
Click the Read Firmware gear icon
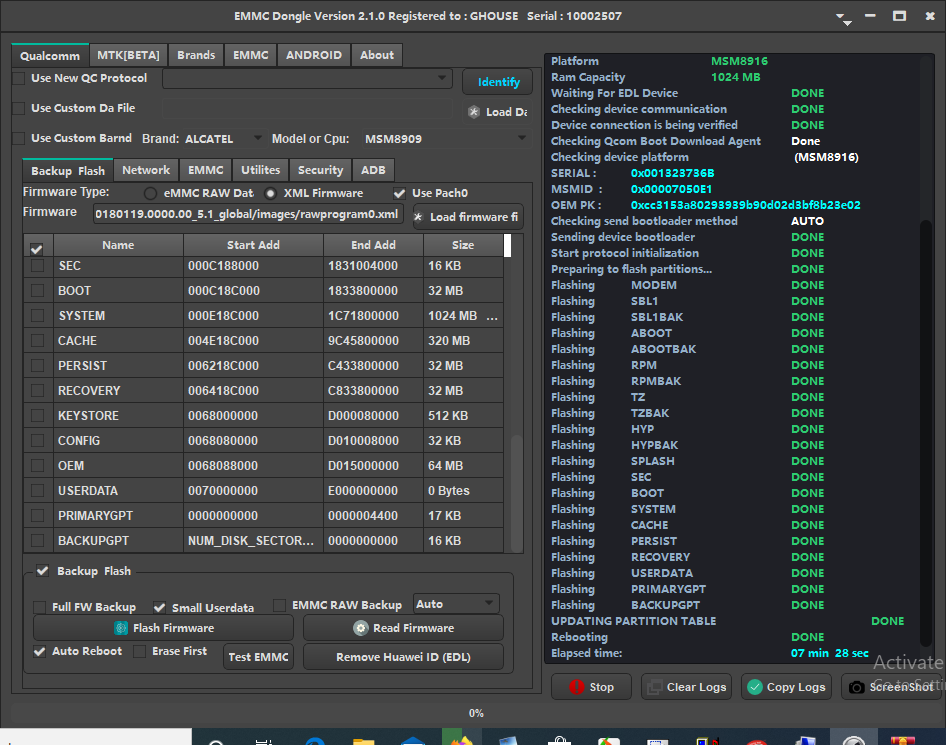361,628
